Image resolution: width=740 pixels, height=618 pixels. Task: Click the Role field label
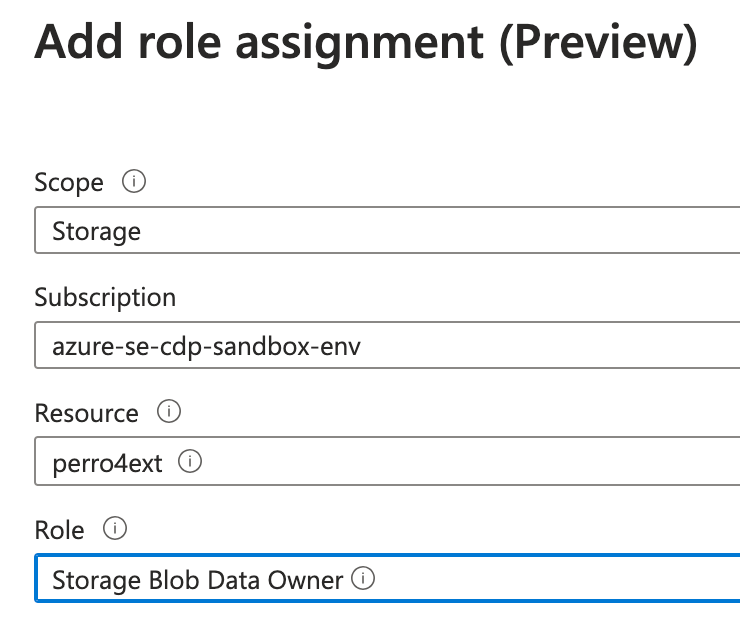point(59,530)
